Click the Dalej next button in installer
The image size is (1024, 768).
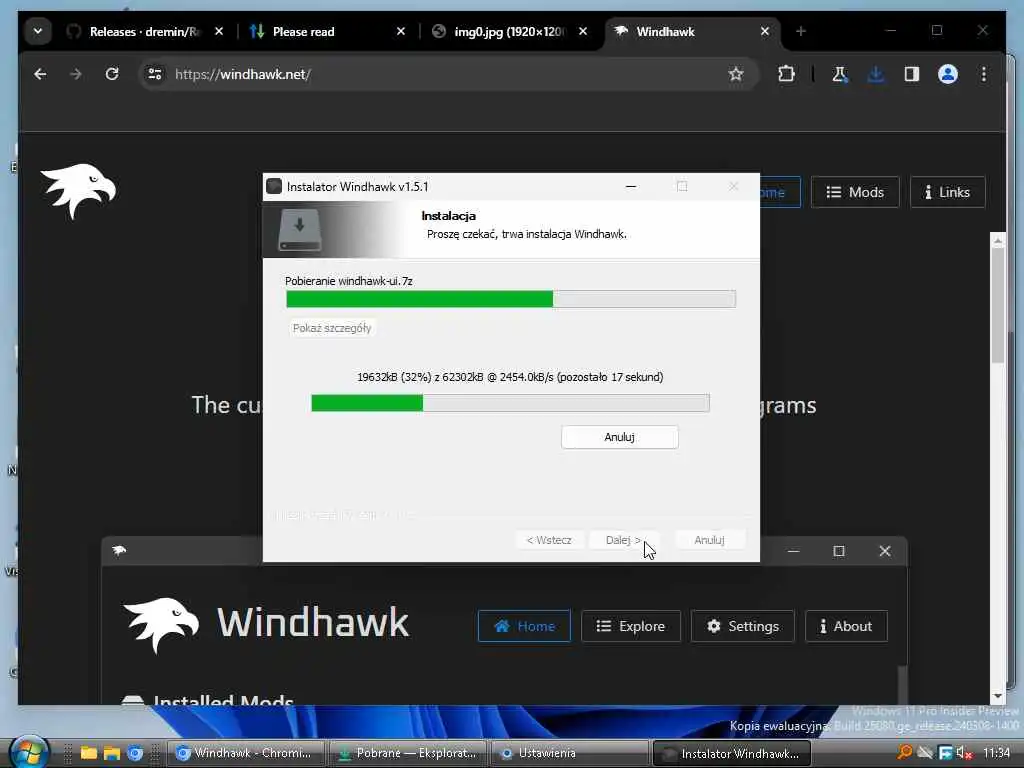pyautogui.click(x=623, y=540)
